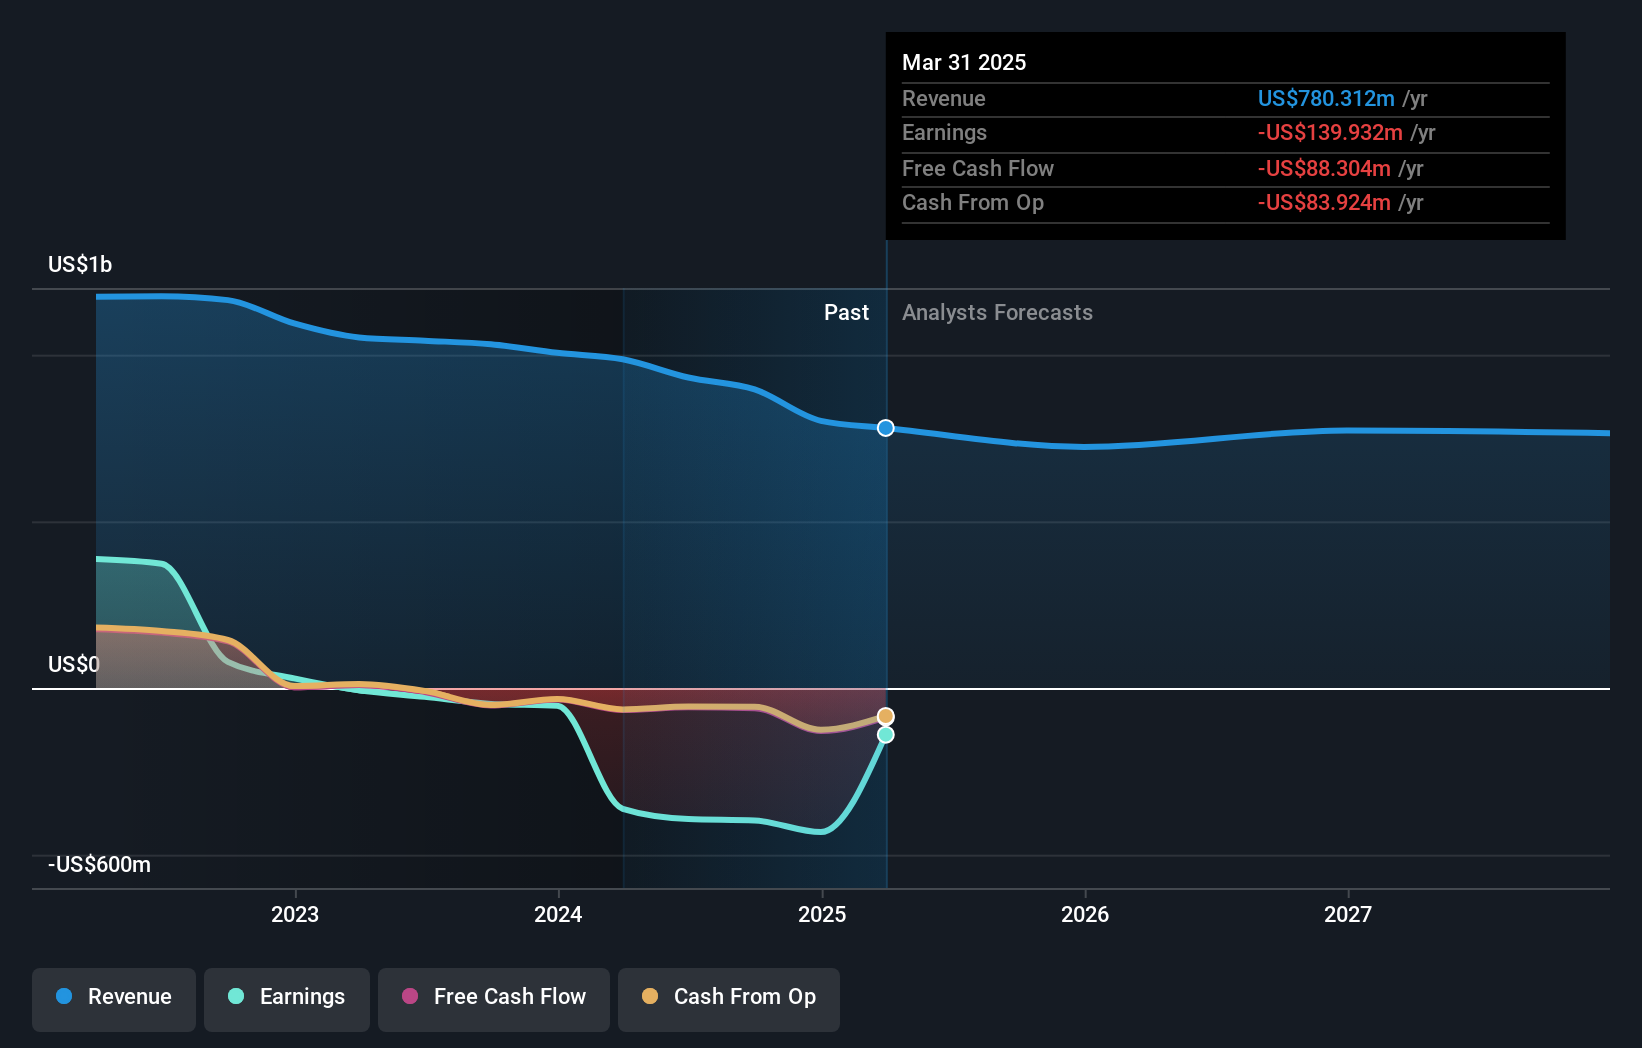The height and width of the screenshot is (1048, 1642).
Task: Toggle the Free Cash Flow legend button
Action: pos(494,999)
